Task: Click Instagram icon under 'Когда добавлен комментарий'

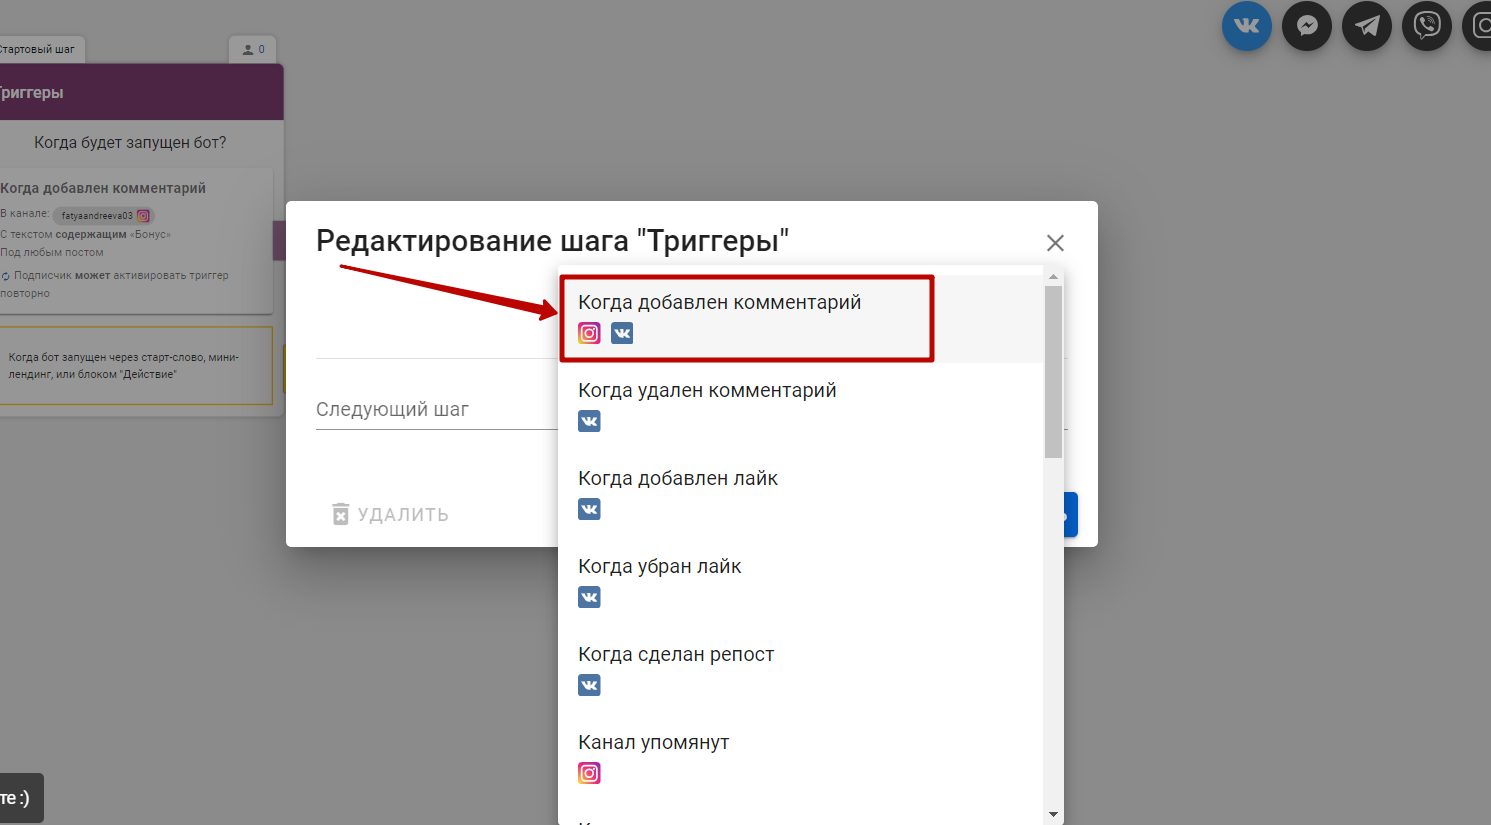Action: pos(590,333)
